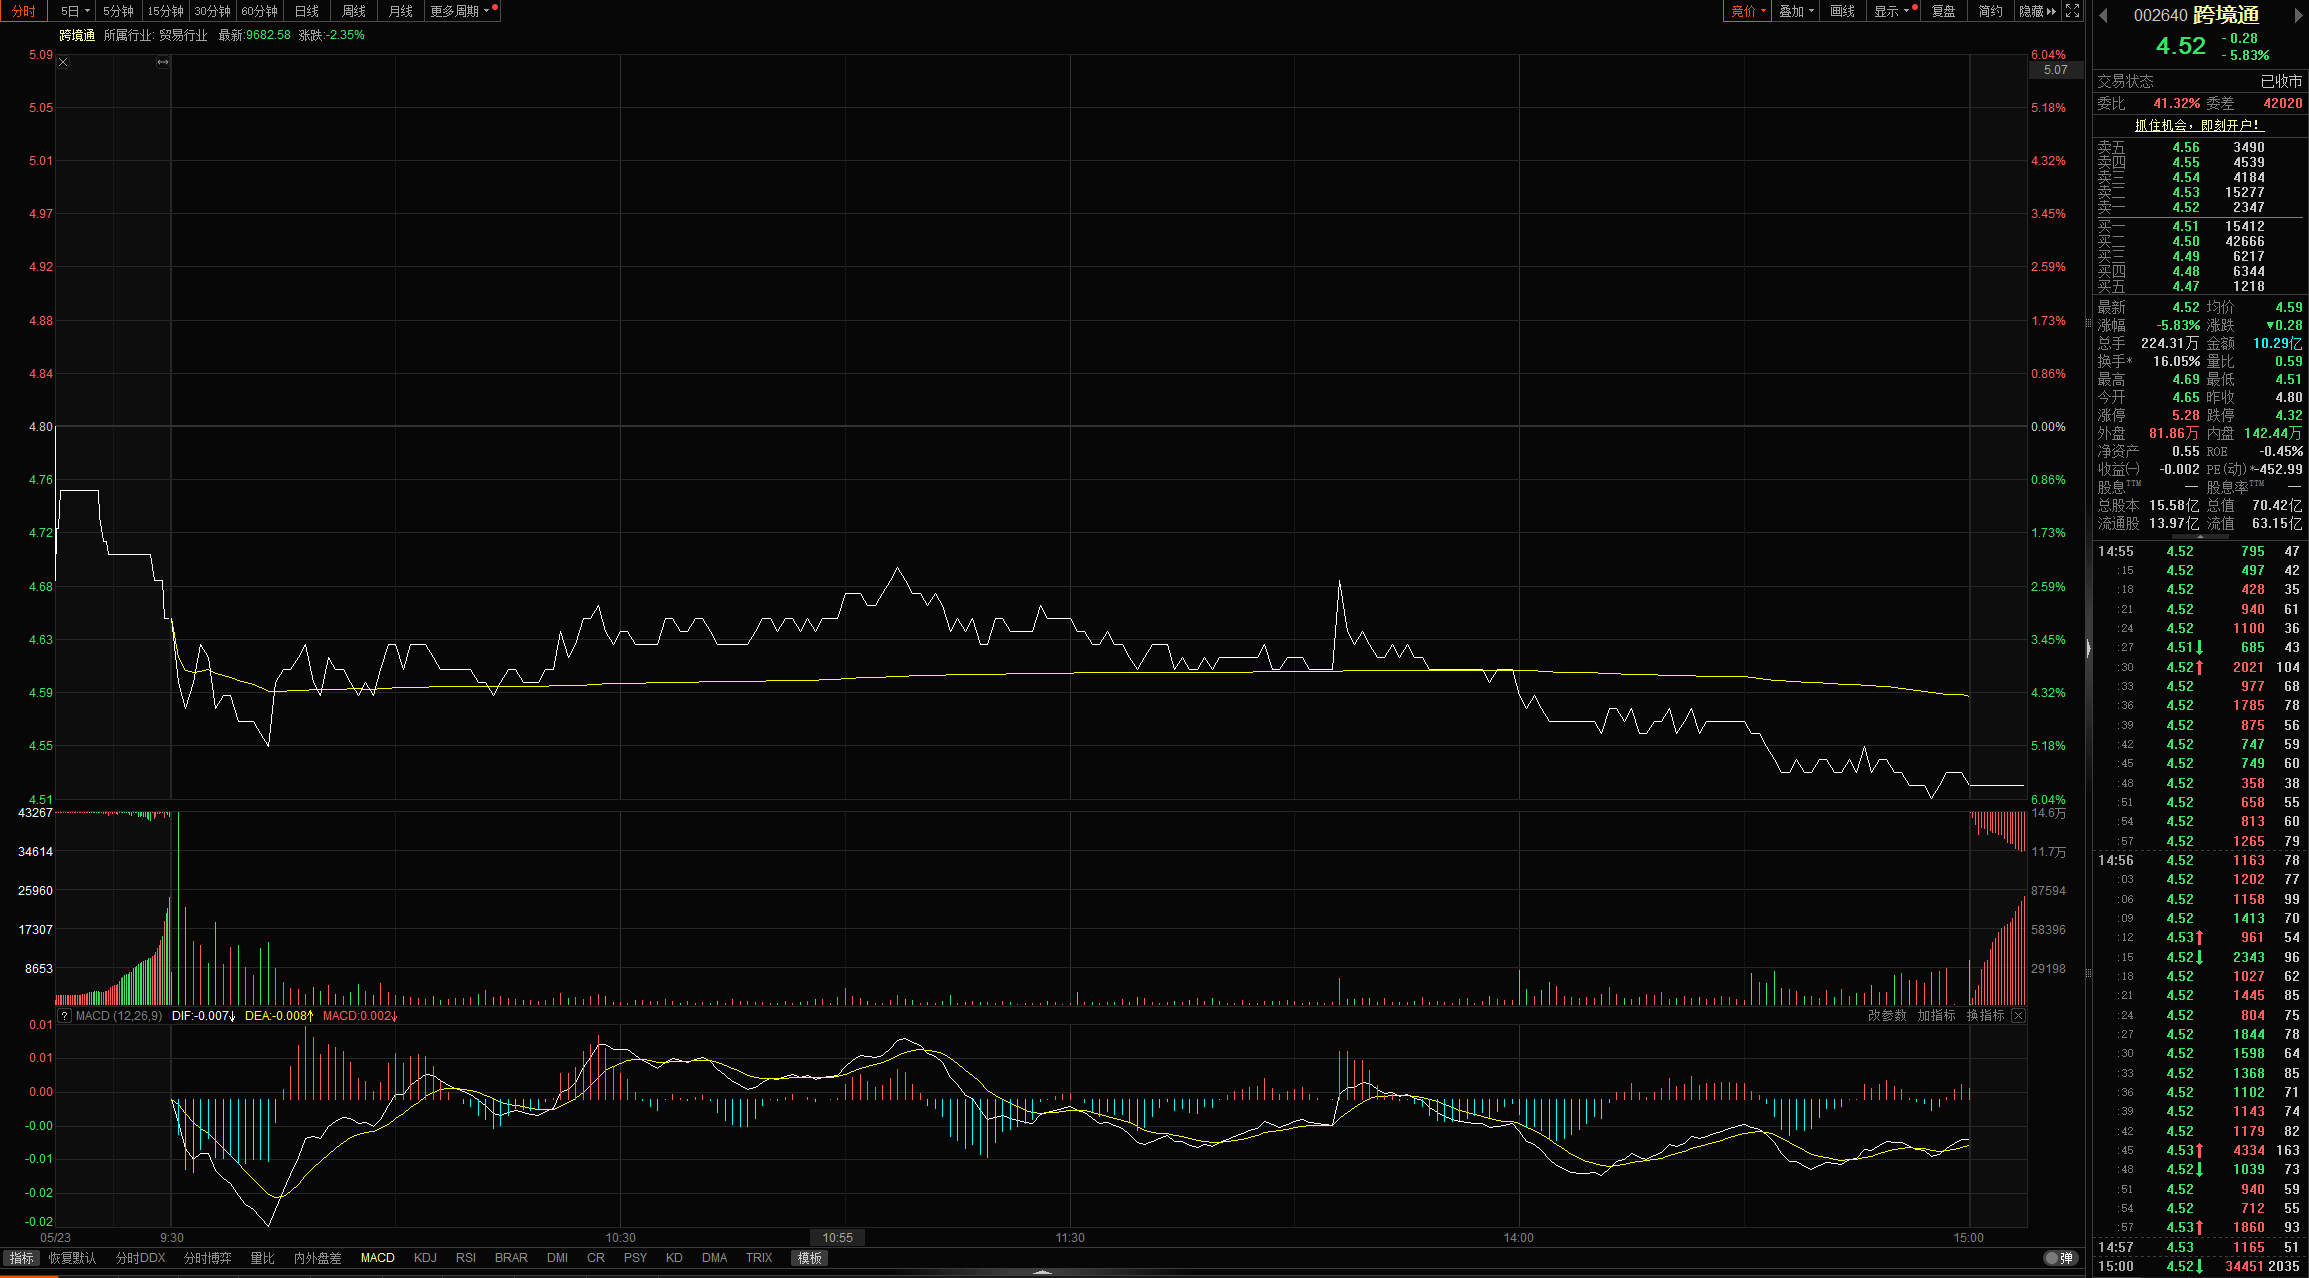Expand the bottom panel up-arrow
This screenshot has width=2309, height=1278.
coord(1042,1273)
